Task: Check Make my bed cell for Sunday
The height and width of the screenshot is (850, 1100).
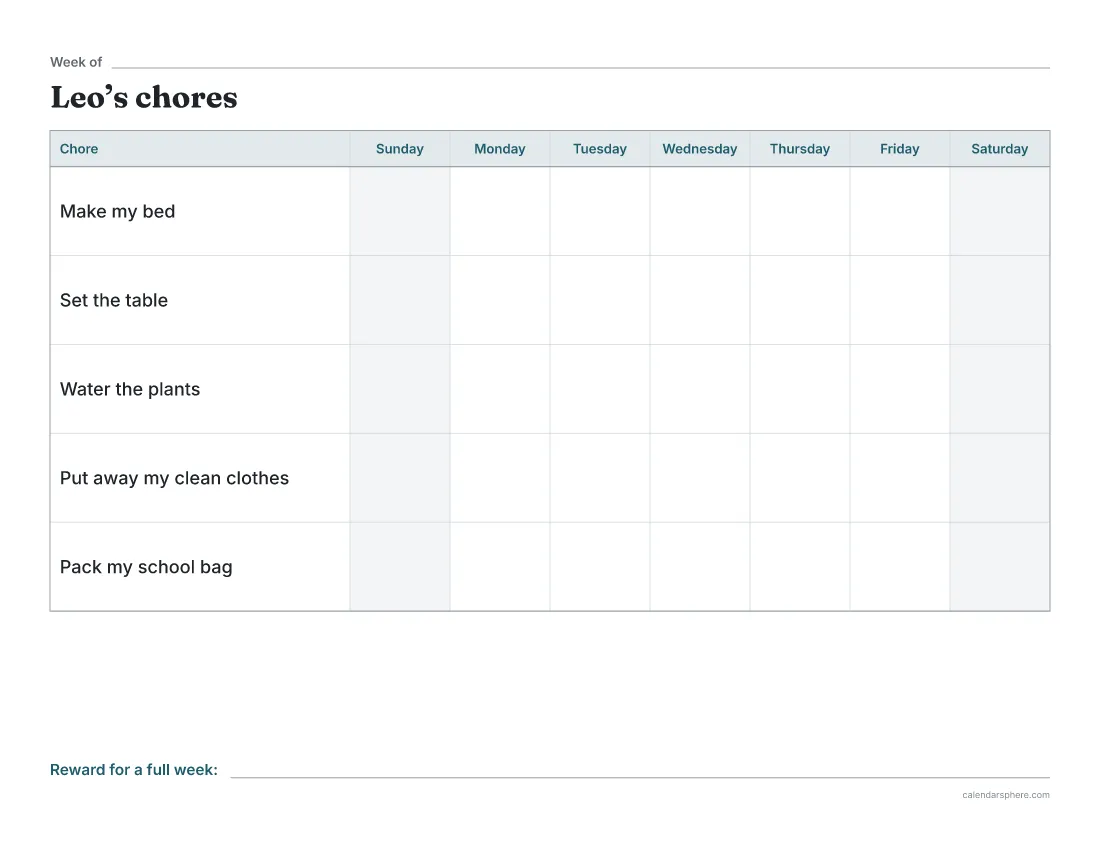Action: [x=400, y=211]
